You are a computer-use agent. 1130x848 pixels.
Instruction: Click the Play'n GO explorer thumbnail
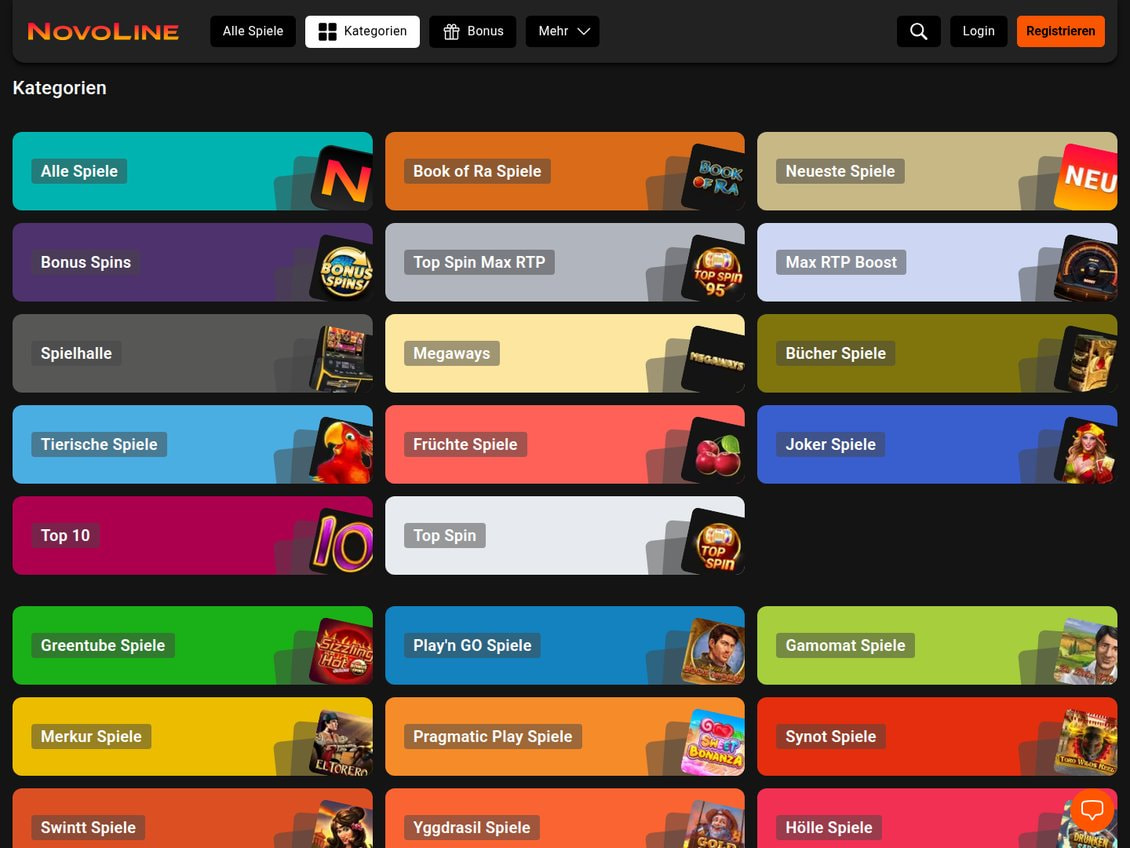(713, 651)
